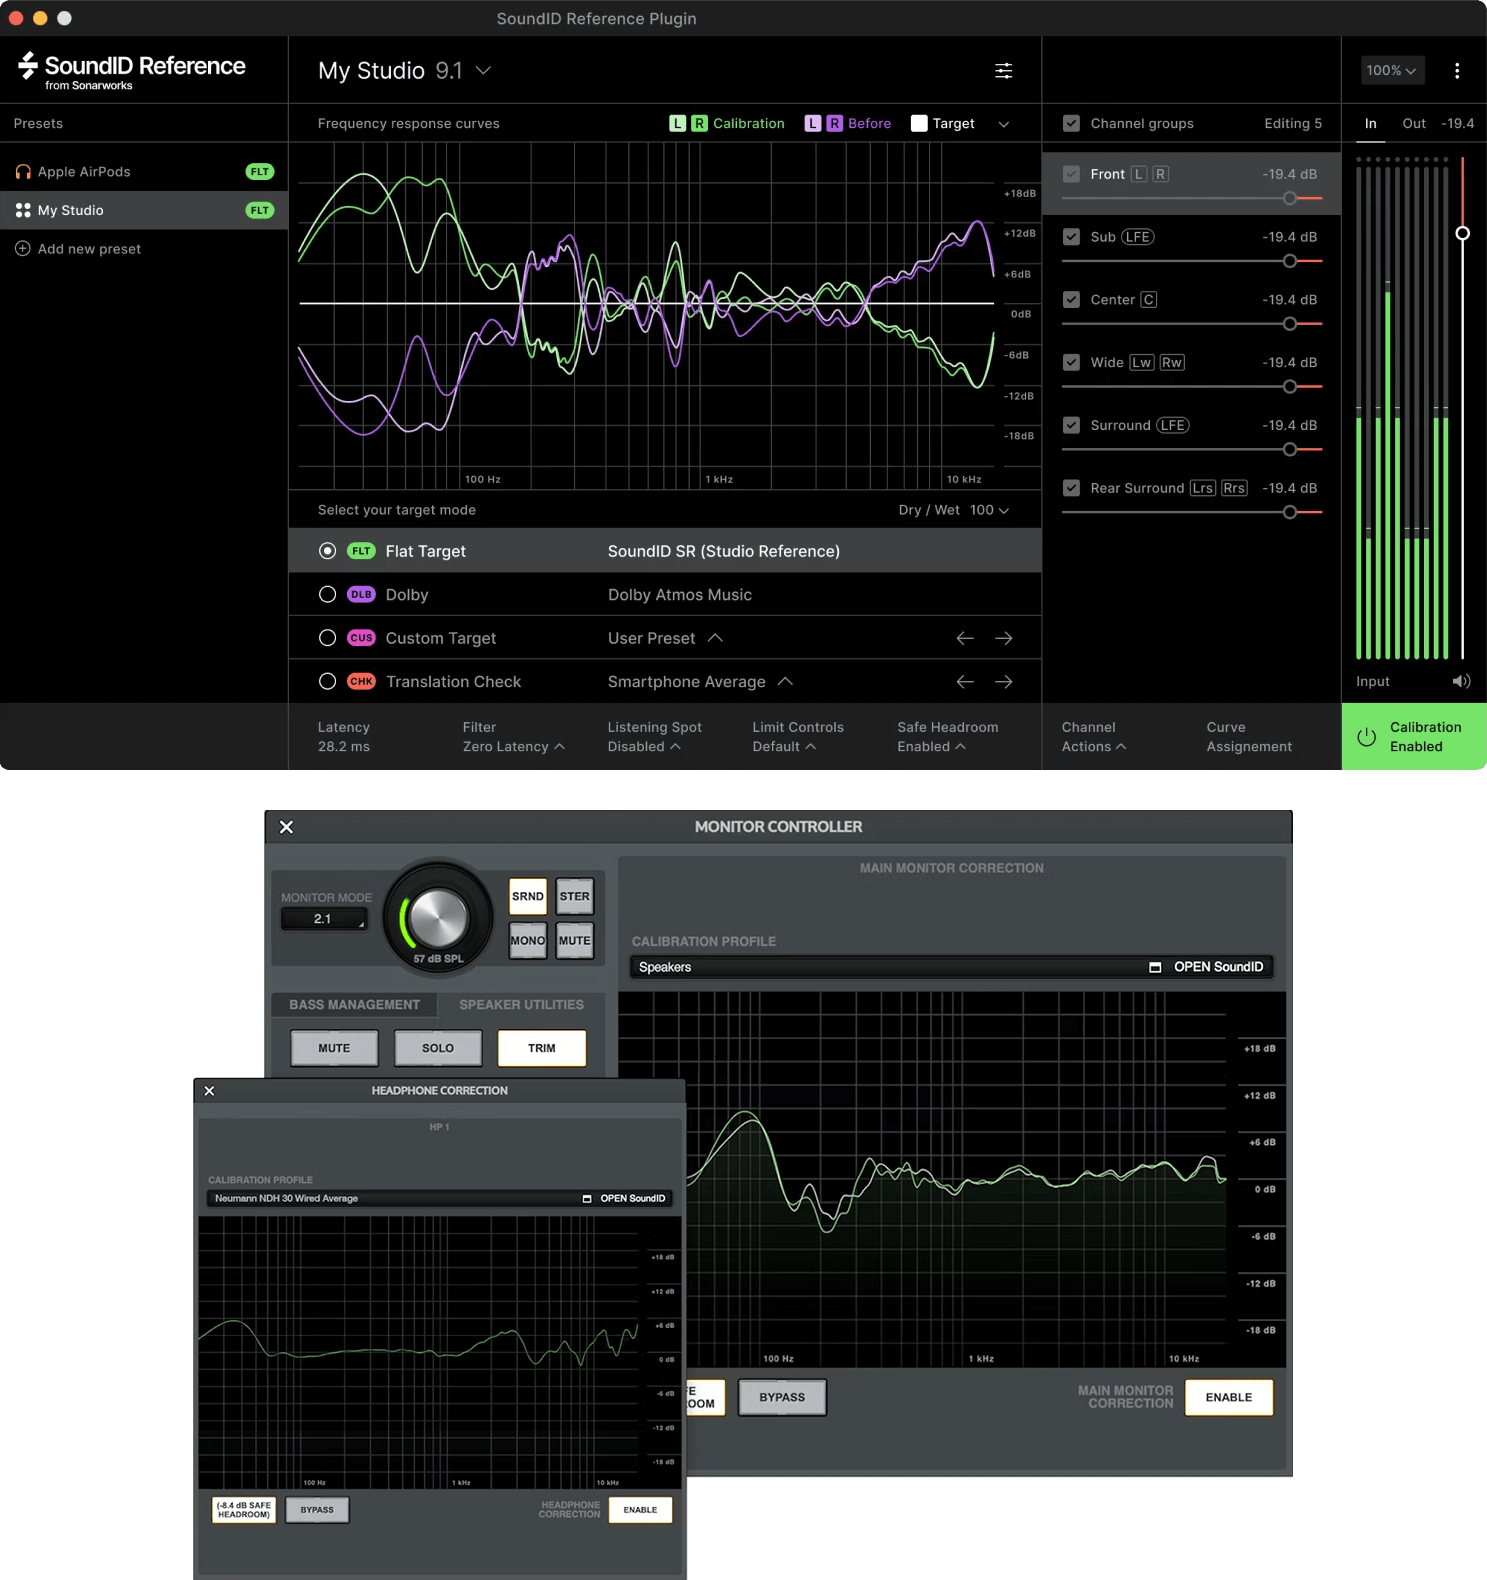Click the FLT badge on Apple AirPods
Viewport: 1487px width, 1580px height.
click(260, 172)
